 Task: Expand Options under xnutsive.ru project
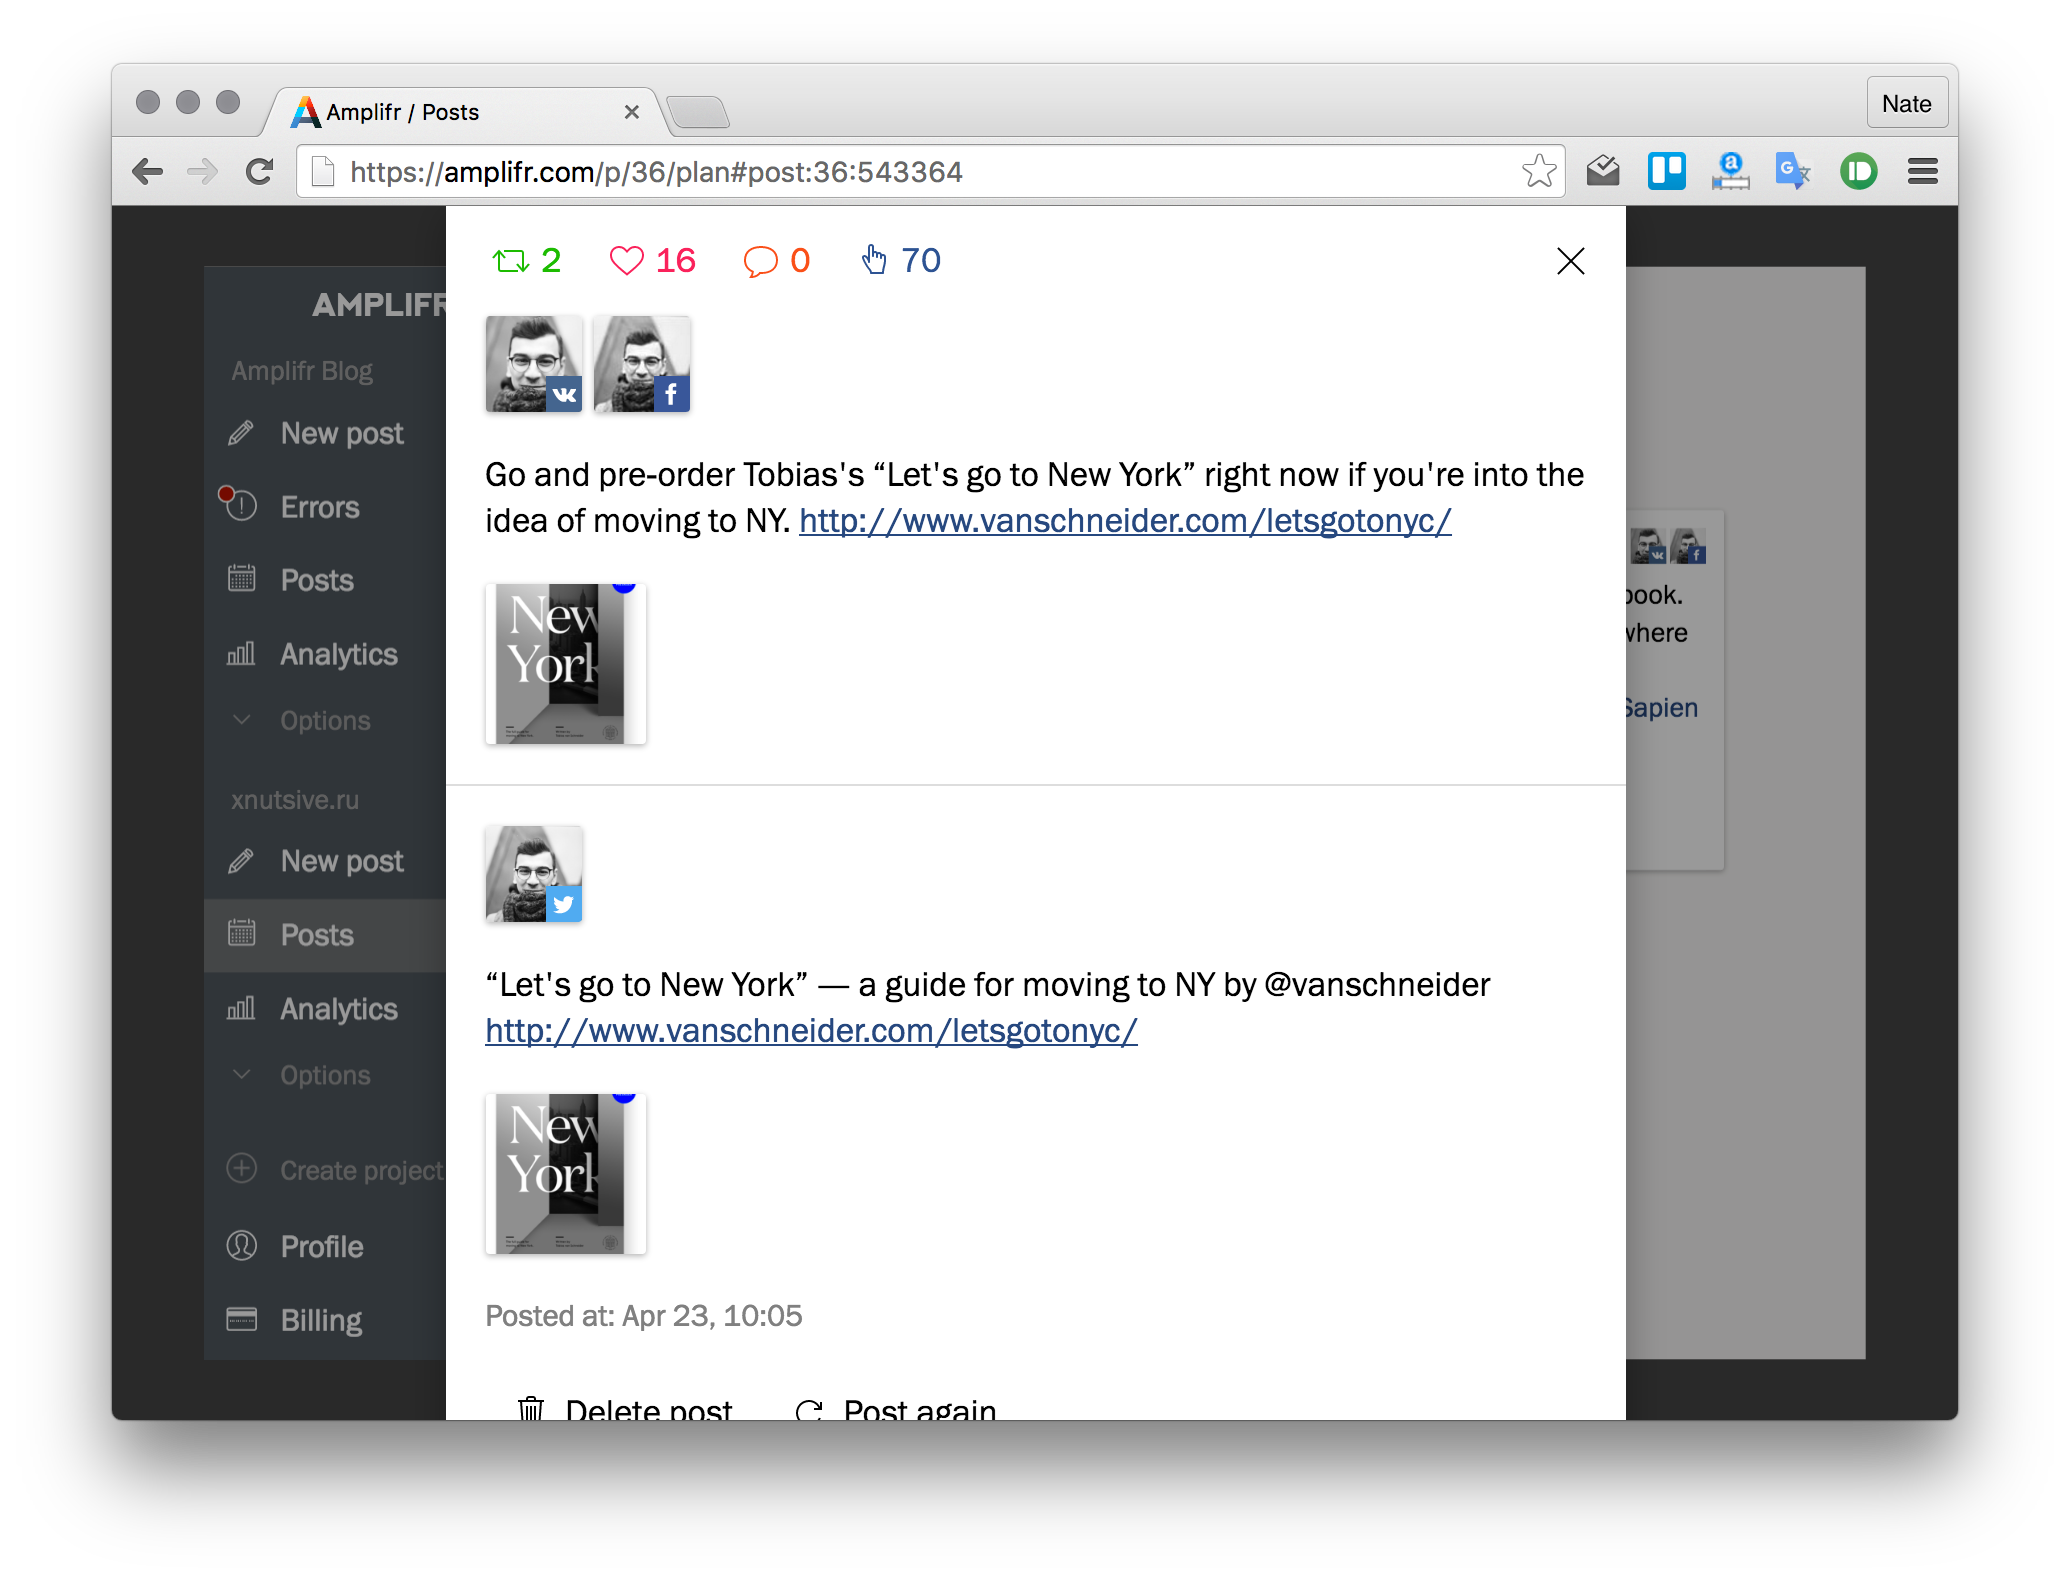(324, 1075)
